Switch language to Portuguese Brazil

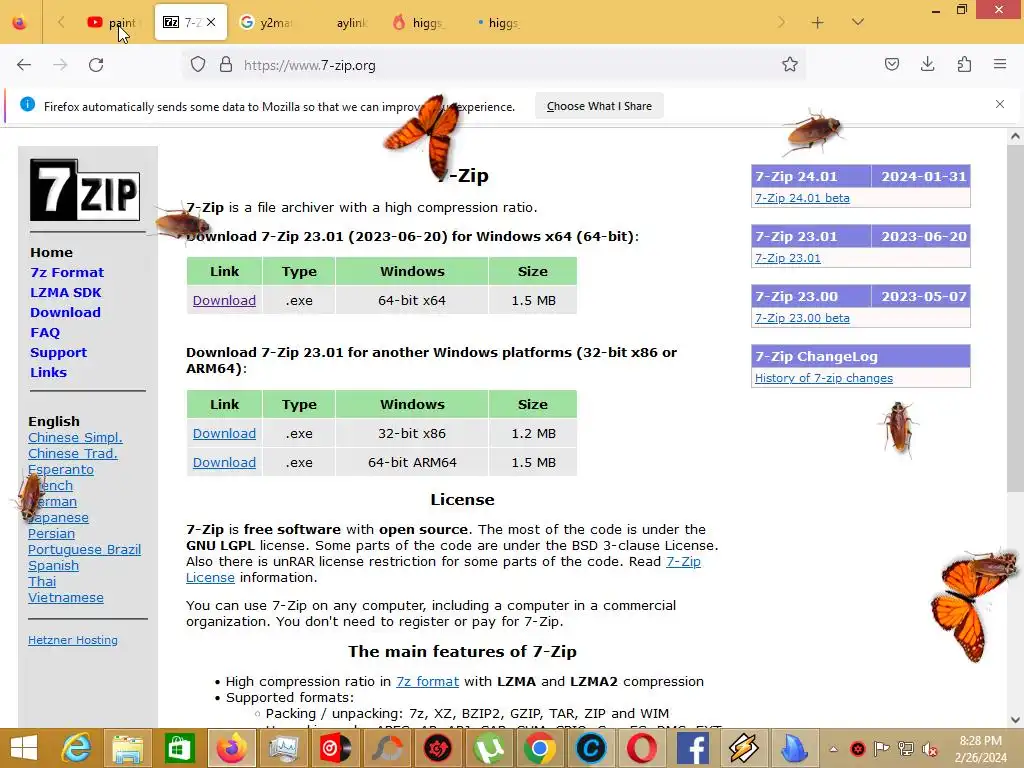coord(84,549)
